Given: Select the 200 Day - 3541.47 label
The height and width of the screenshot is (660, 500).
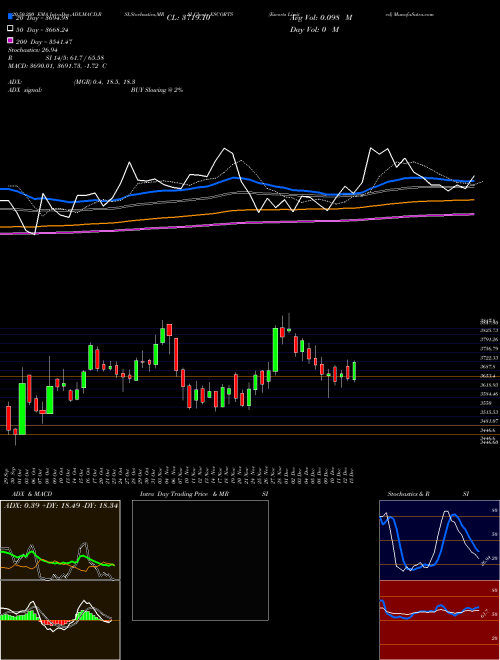Looking at the screenshot, I should 44,42.
